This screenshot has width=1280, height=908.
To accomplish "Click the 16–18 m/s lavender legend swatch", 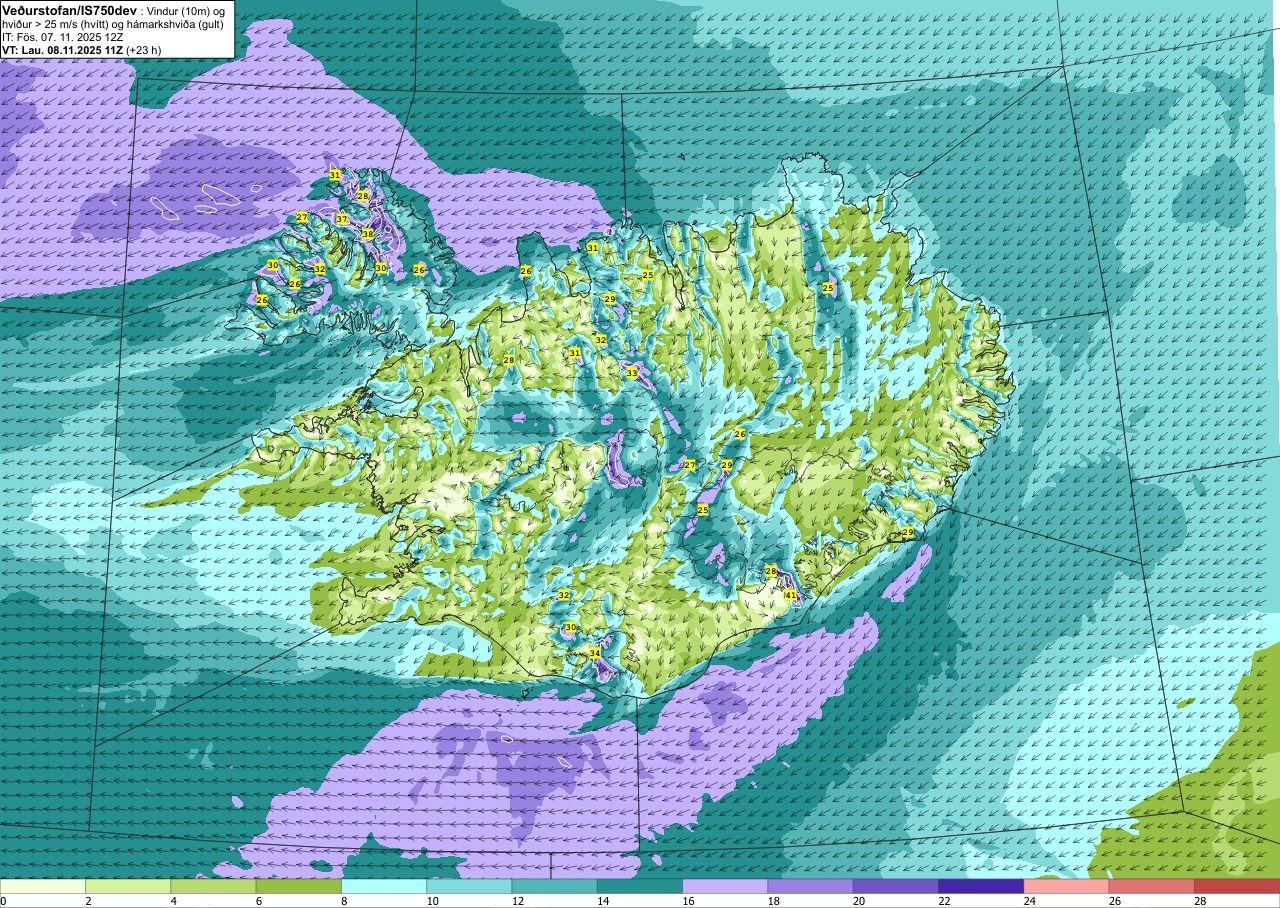I will 725,886.
